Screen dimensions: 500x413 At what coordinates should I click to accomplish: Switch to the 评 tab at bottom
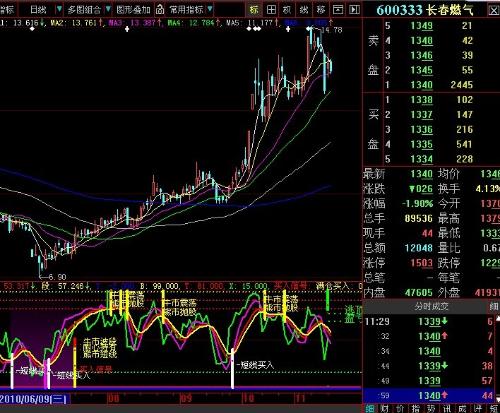point(478,409)
